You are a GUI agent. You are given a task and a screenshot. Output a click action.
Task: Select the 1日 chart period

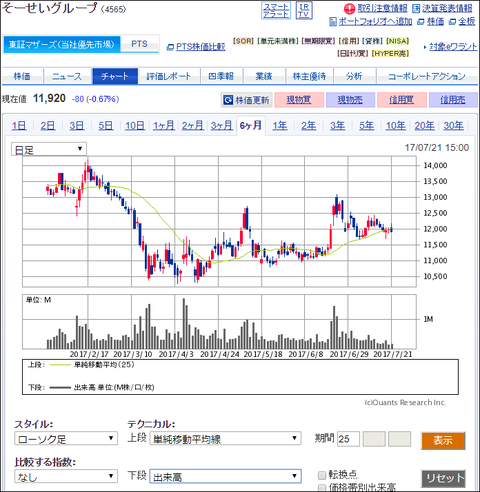pyautogui.click(x=19, y=126)
